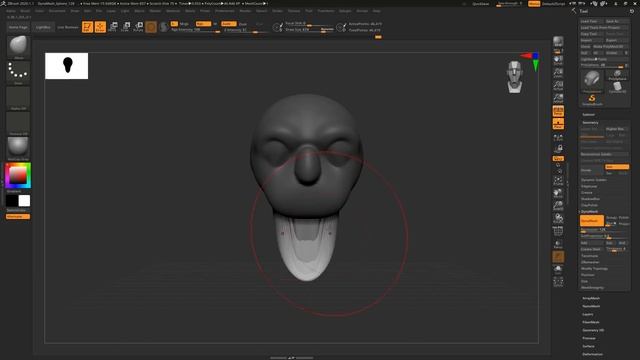The image size is (640, 360).
Task: Open the Render menu
Action: 245,11
